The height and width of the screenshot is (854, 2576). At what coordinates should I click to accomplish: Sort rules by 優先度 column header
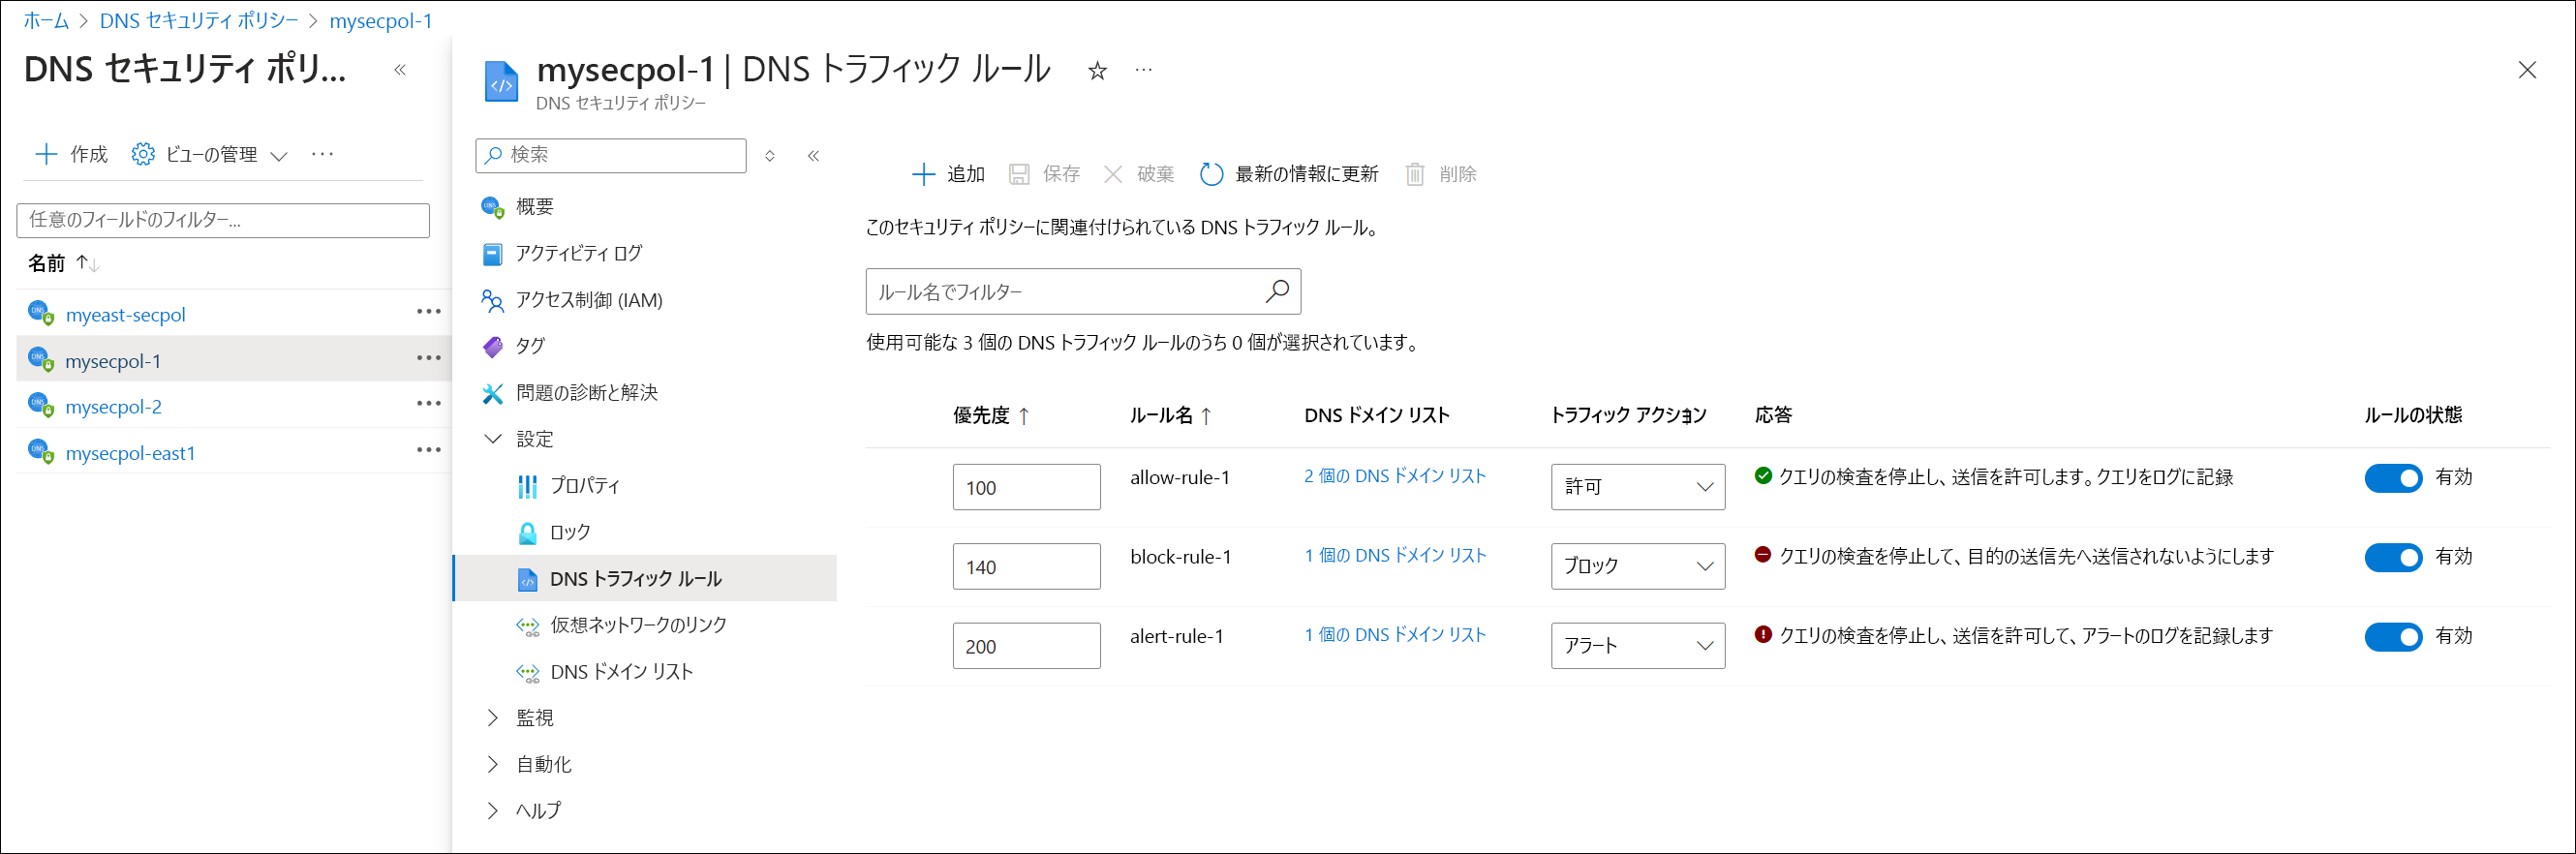(x=991, y=415)
